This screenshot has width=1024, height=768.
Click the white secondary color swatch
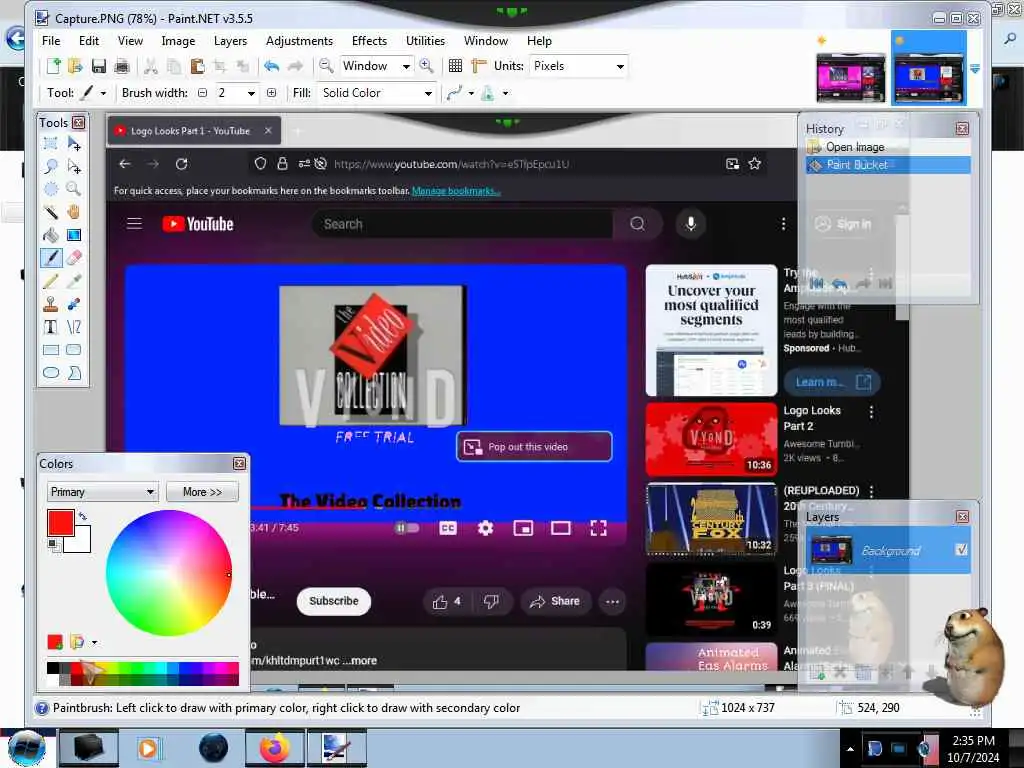point(81,542)
